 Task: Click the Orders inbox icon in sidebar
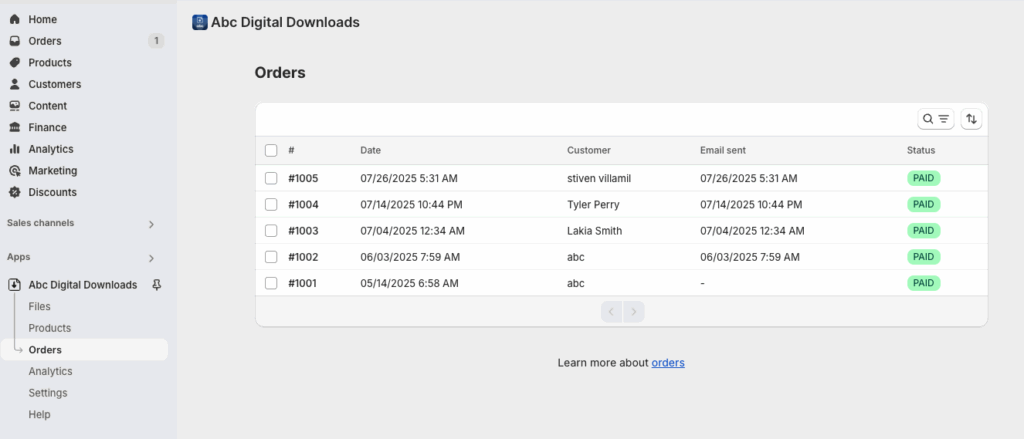coord(14,41)
